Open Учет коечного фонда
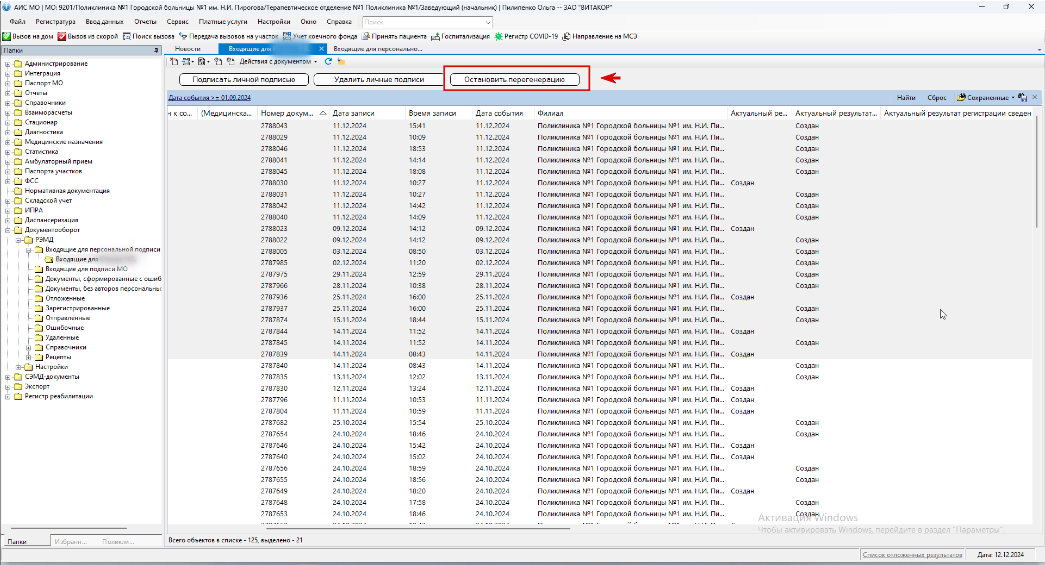The height and width of the screenshot is (565, 1045). (x=320, y=37)
